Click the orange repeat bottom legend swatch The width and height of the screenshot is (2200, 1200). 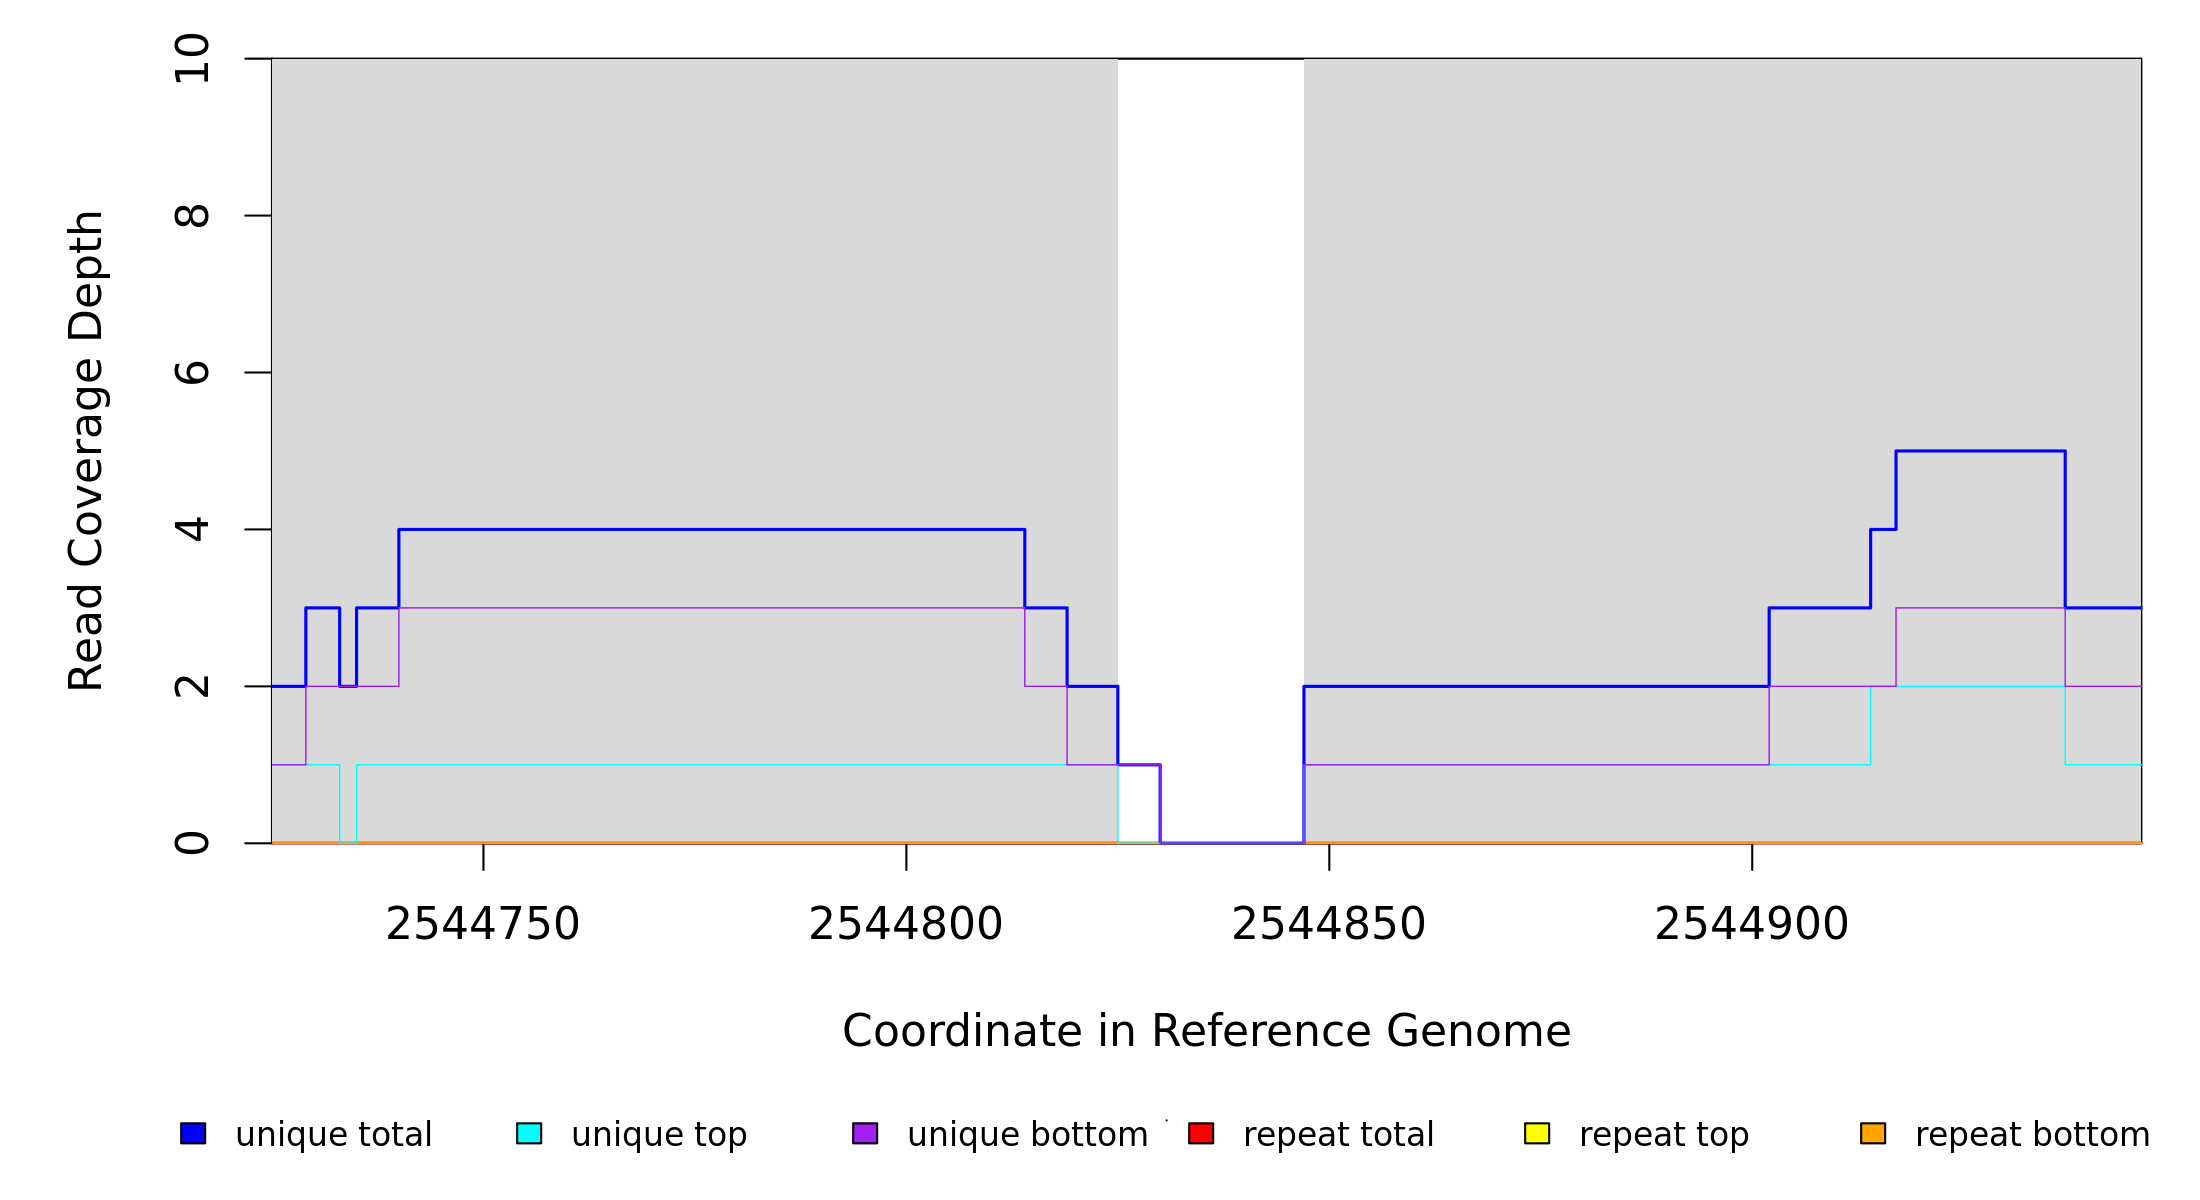[x=1873, y=1133]
